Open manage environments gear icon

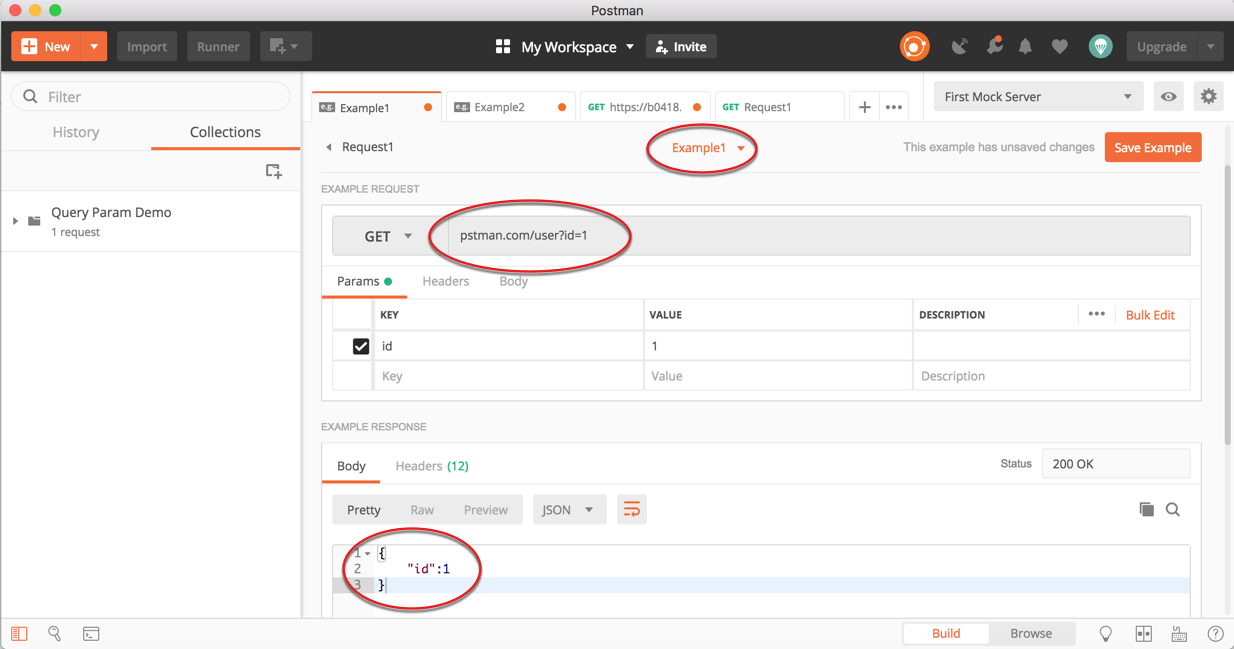1209,97
